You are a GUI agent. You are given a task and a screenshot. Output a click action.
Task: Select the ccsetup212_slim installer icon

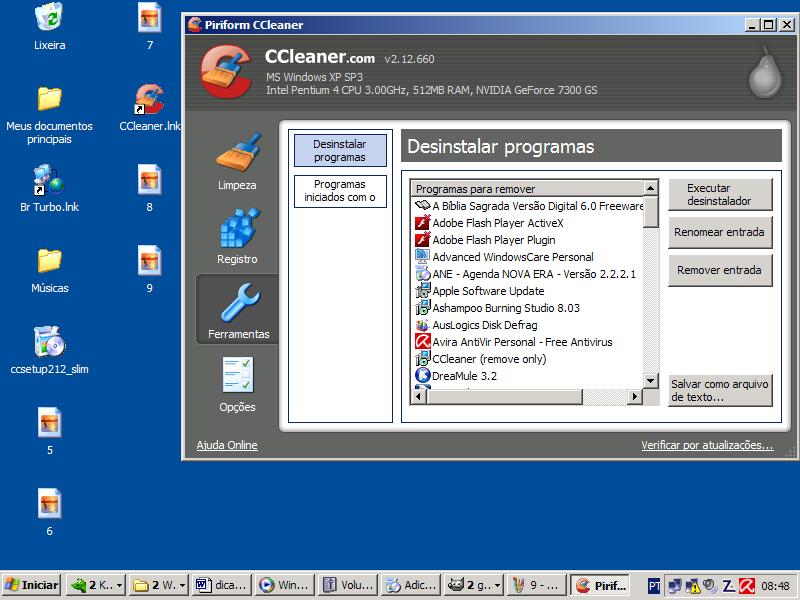pyautogui.click(x=49, y=350)
